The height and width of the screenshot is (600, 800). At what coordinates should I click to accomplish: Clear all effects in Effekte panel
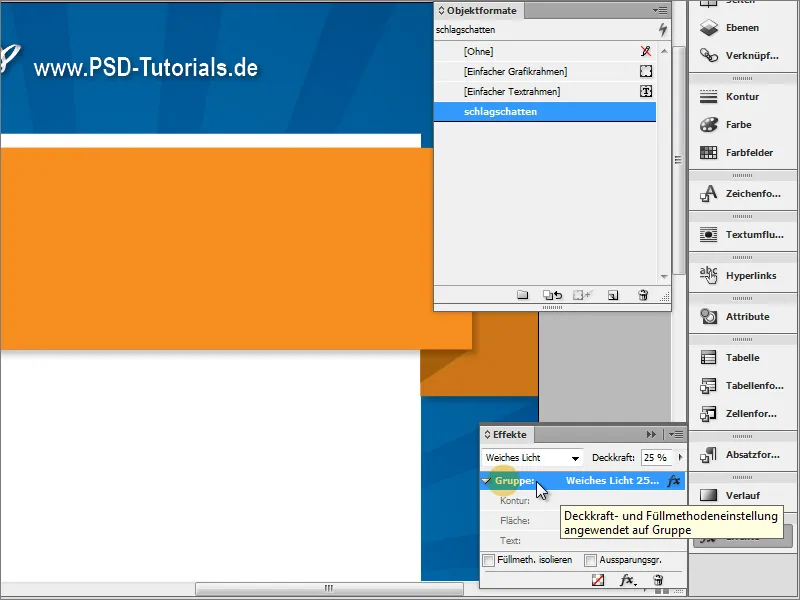click(x=598, y=580)
